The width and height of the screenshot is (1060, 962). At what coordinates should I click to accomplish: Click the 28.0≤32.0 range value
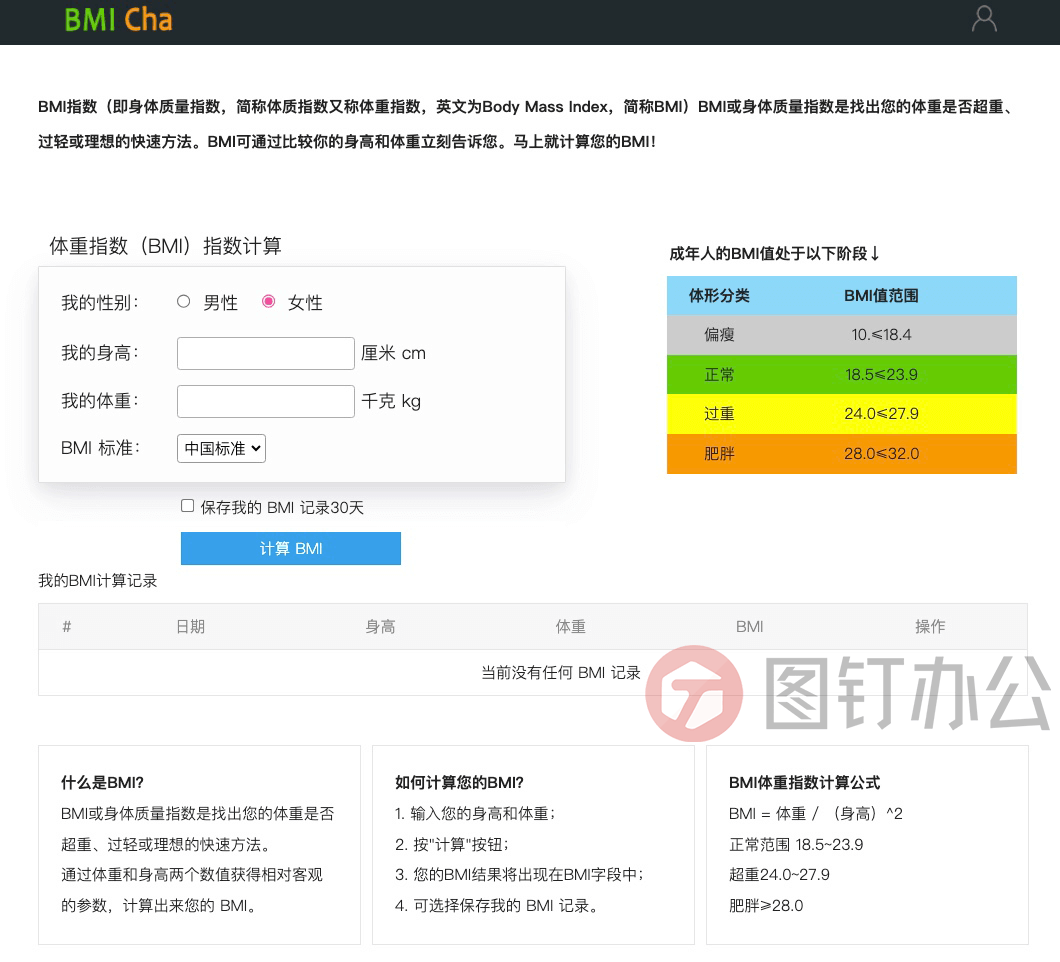coord(882,454)
